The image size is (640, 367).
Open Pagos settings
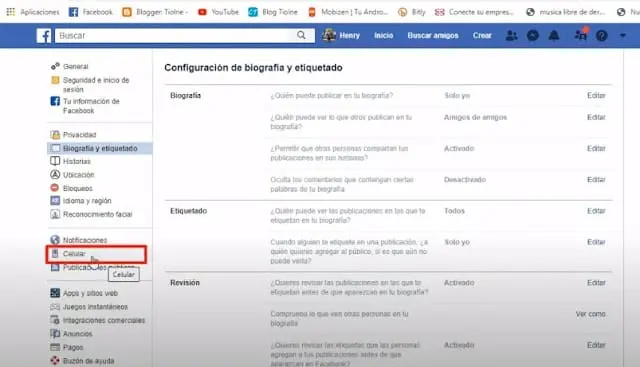73,347
